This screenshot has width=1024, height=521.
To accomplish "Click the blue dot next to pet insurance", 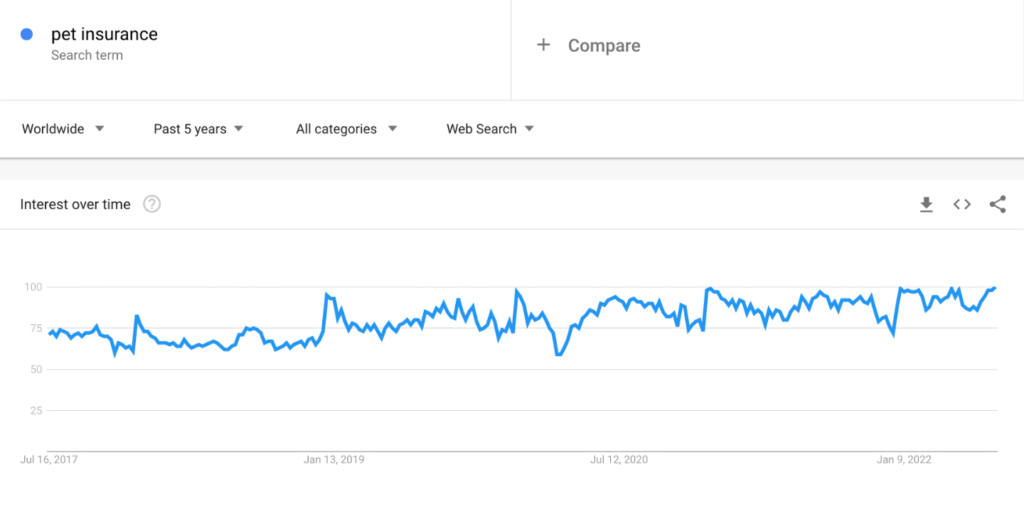I will point(27,35).
